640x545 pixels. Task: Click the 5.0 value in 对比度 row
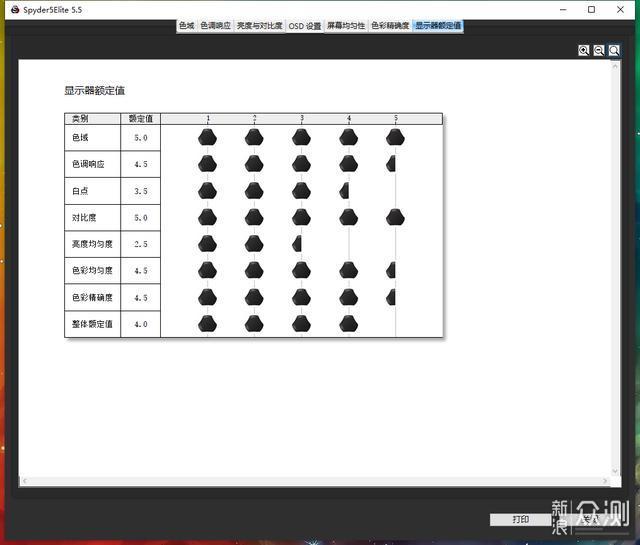pyautogui.click(x=141, y=218)
